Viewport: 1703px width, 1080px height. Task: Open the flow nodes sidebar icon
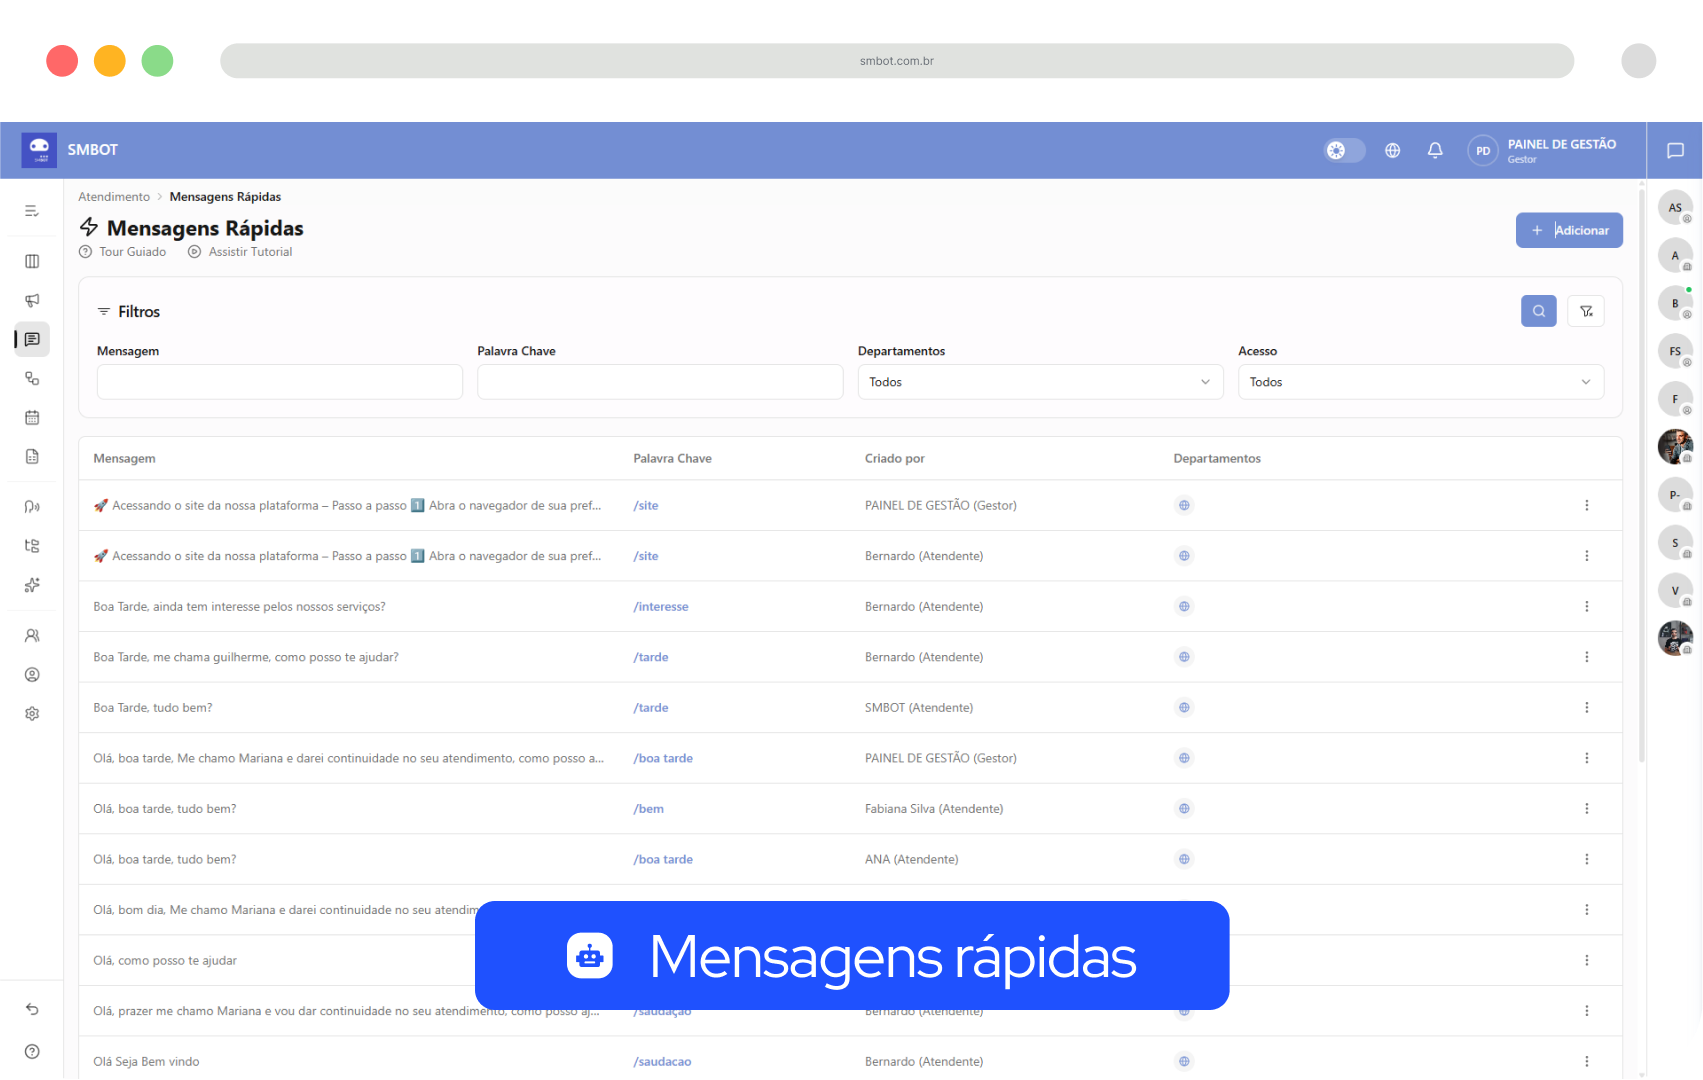point(32,378)
